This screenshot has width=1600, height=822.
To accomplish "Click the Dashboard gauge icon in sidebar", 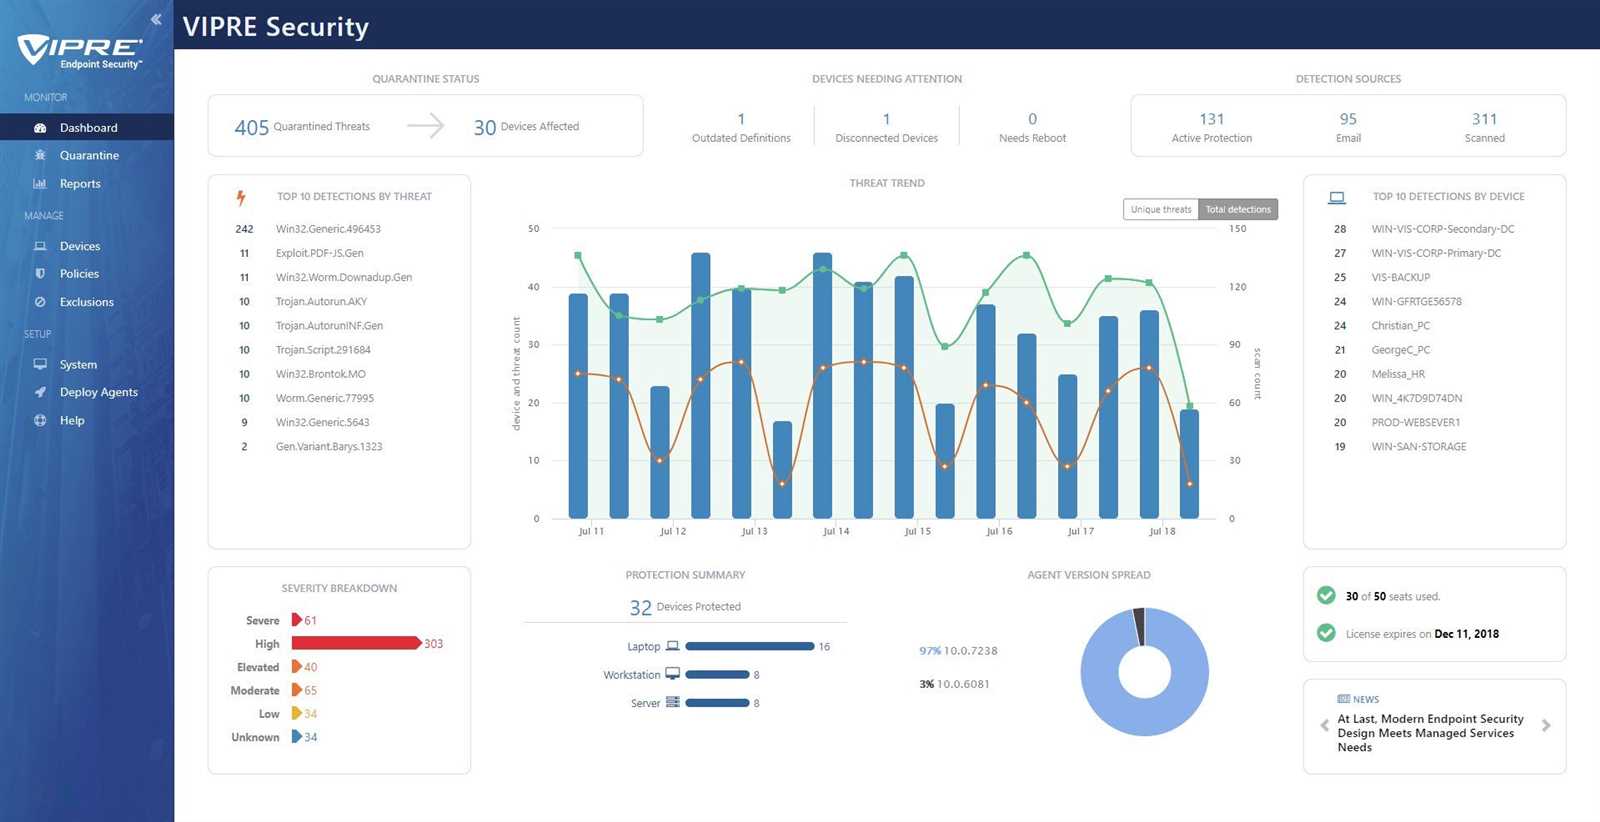I will pyautogui.click(x=40, y=128).
